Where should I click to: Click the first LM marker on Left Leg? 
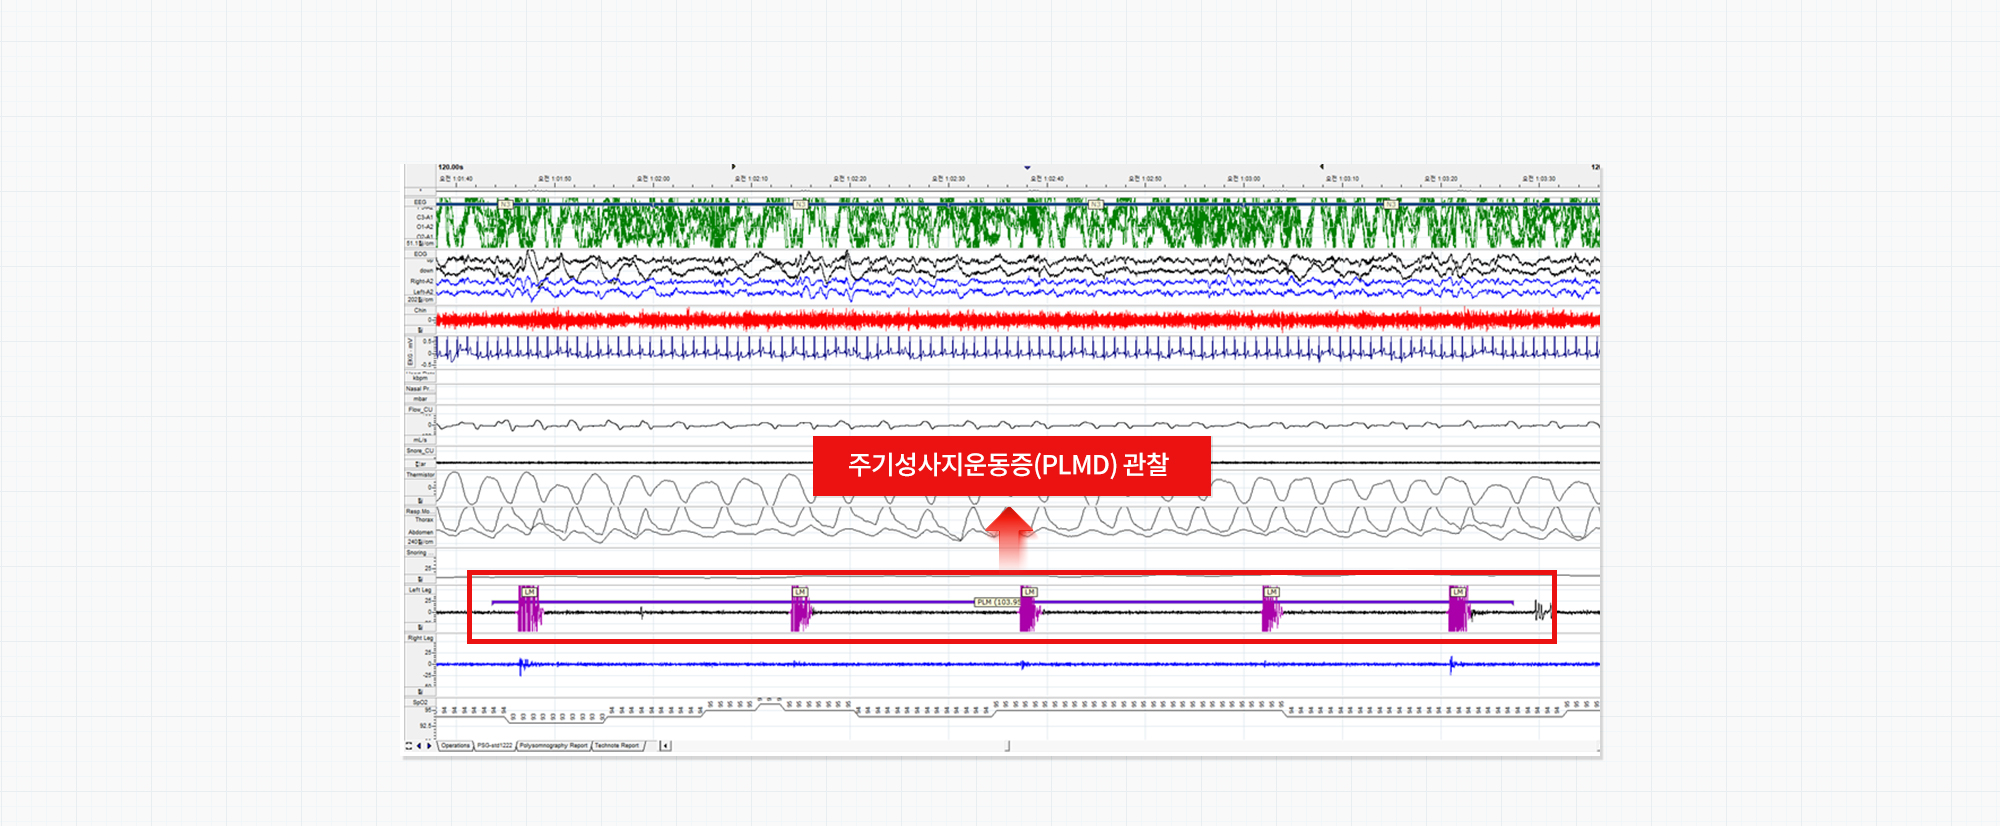[x=529, y=592]
